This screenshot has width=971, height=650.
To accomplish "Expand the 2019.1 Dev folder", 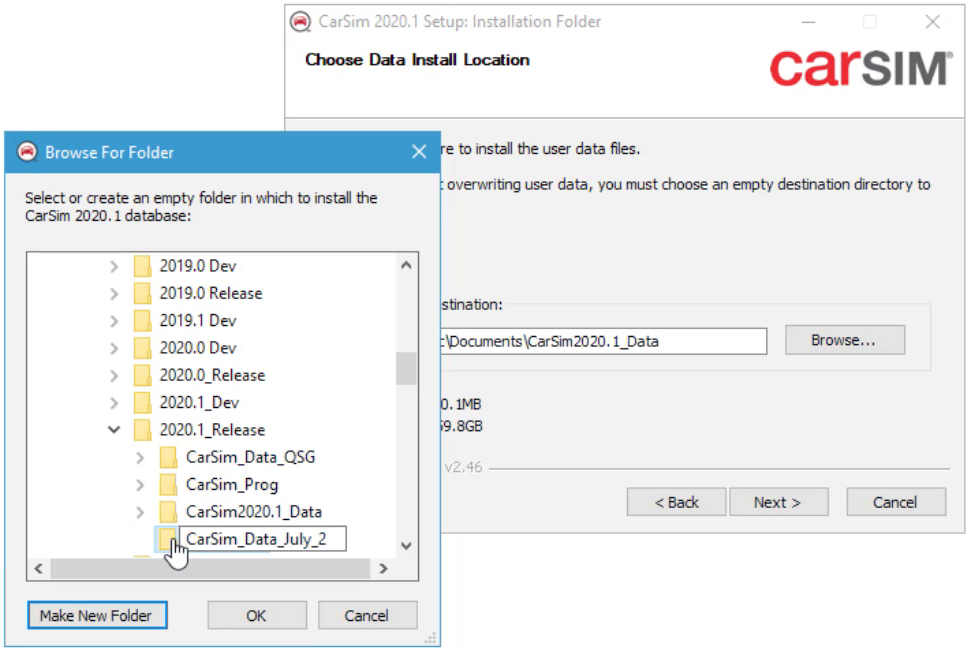I will click(114, 321).
